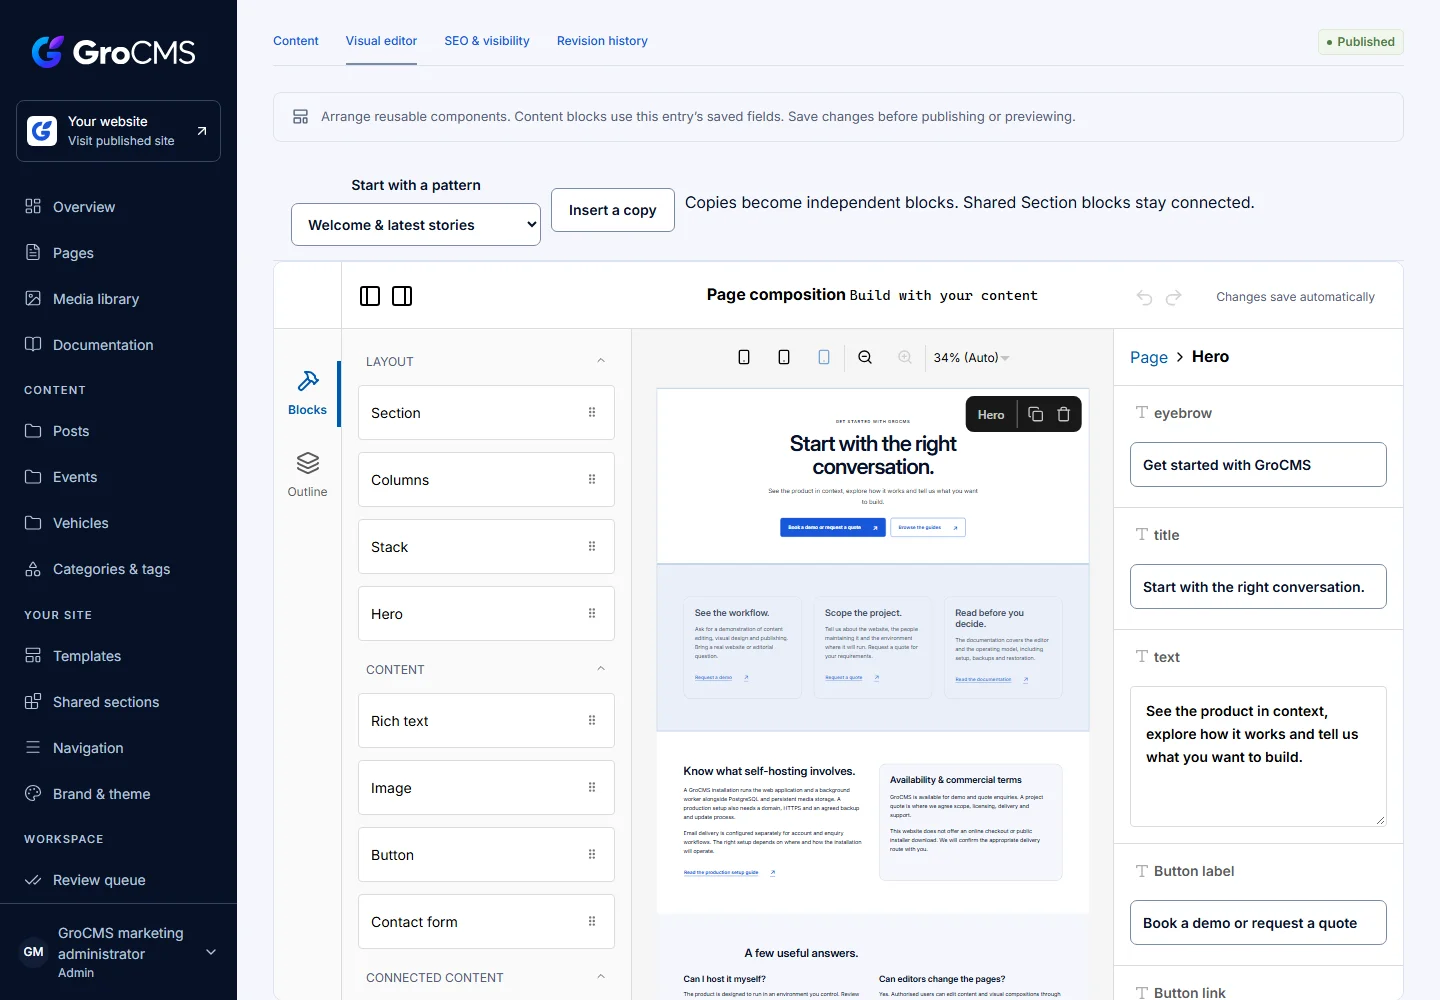The height and width of the screenshot is (1000, 1440).
Task: Duplicate the selected Hero block
Action: click(1036, 414)
